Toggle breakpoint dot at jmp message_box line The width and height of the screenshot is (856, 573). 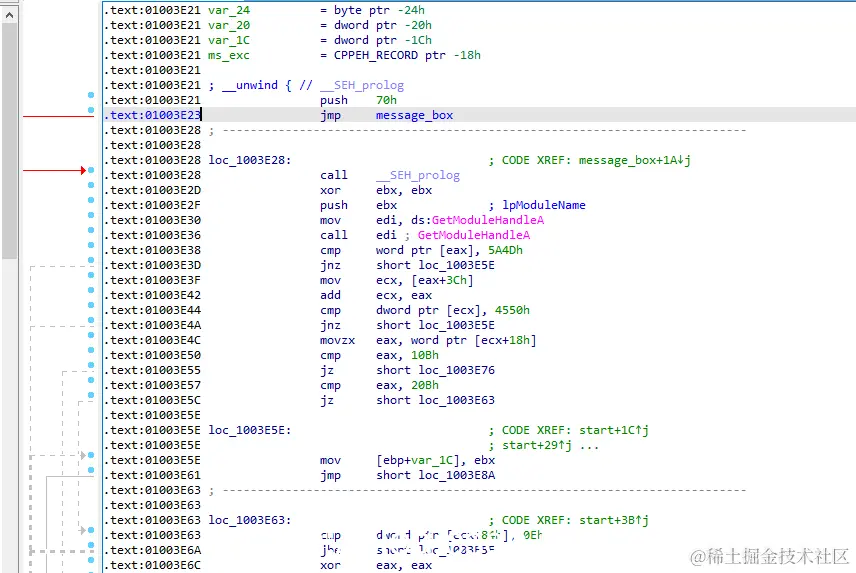pyautogui.click(x=91, y=110)
